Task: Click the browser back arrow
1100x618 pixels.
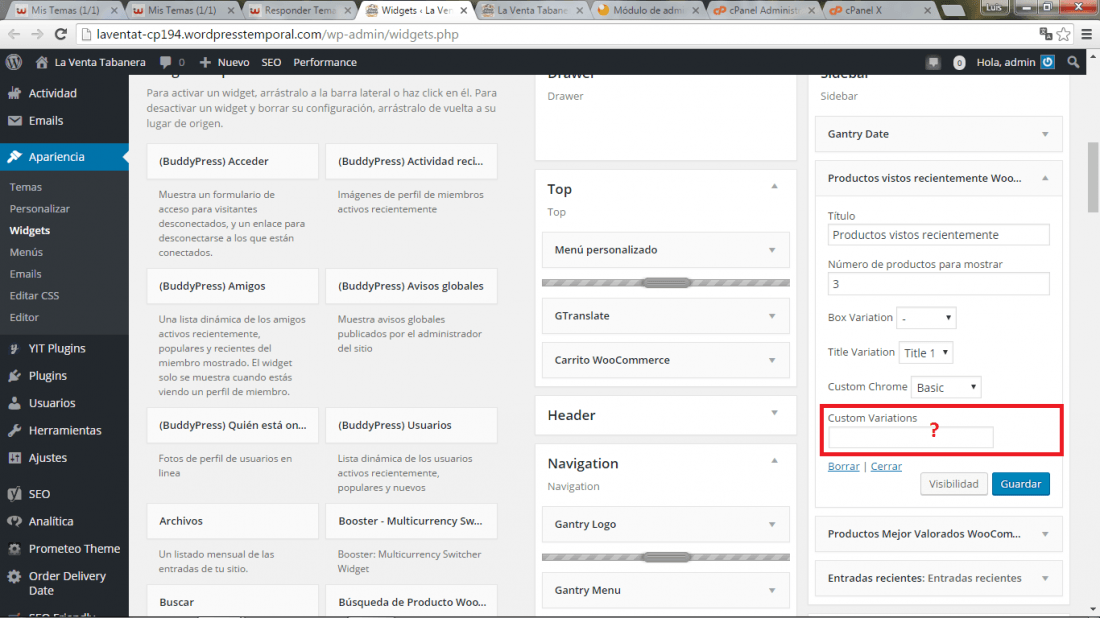Action: coord(14,34)
